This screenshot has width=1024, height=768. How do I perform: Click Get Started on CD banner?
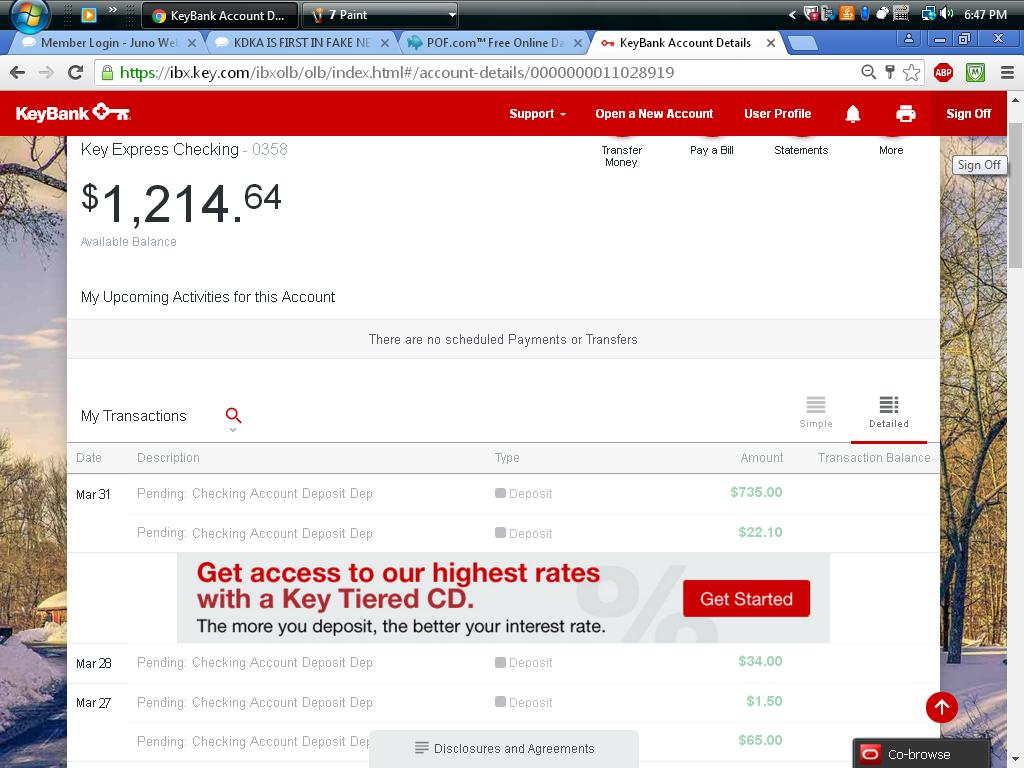[x=746, y=598]
